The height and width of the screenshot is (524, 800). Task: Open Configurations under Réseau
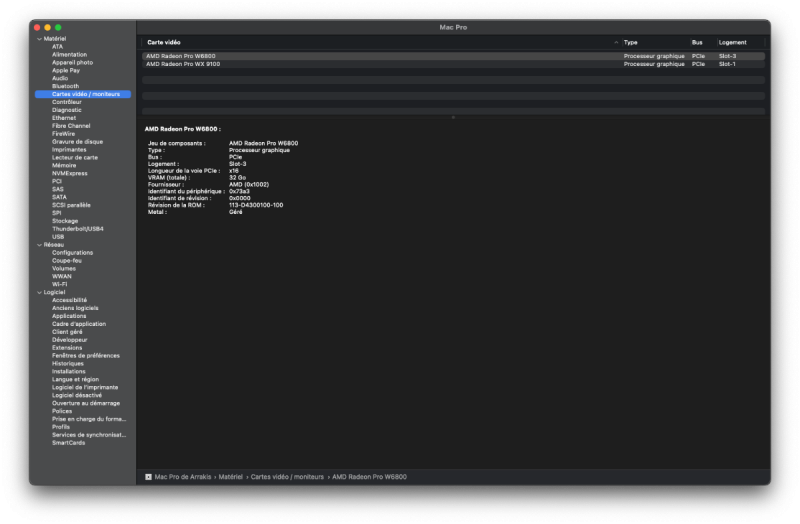pyautogui.click(x=72, y=253)
